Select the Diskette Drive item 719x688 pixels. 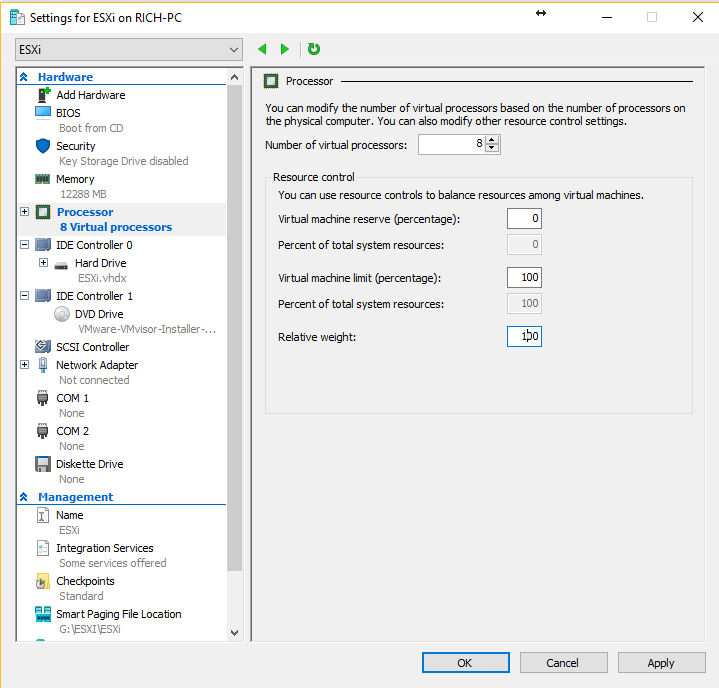[89, 464]
